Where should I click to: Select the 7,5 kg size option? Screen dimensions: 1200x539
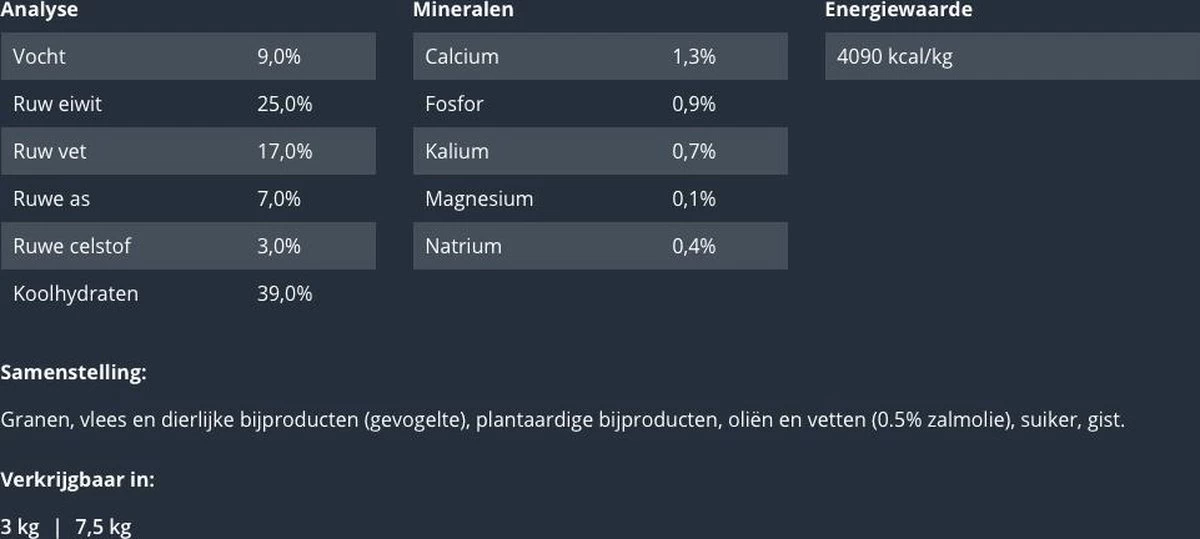[x=103, y=527]
